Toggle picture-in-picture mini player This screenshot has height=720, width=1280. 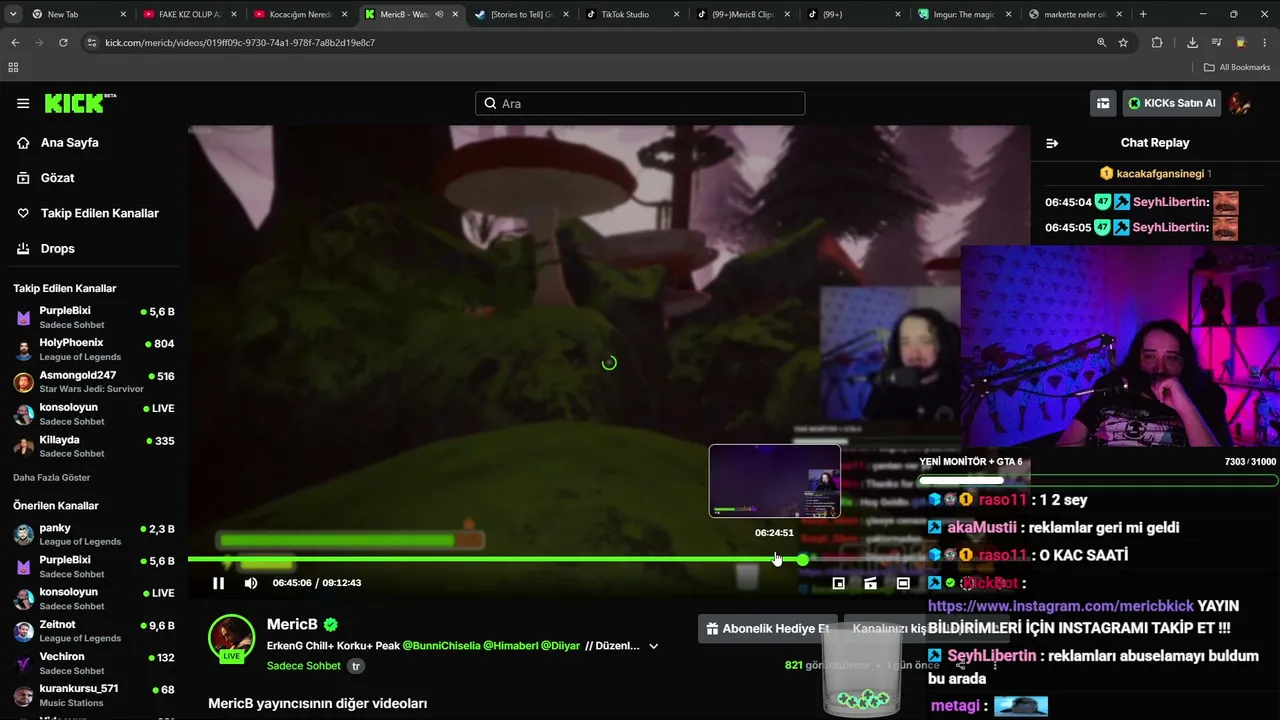839,583
